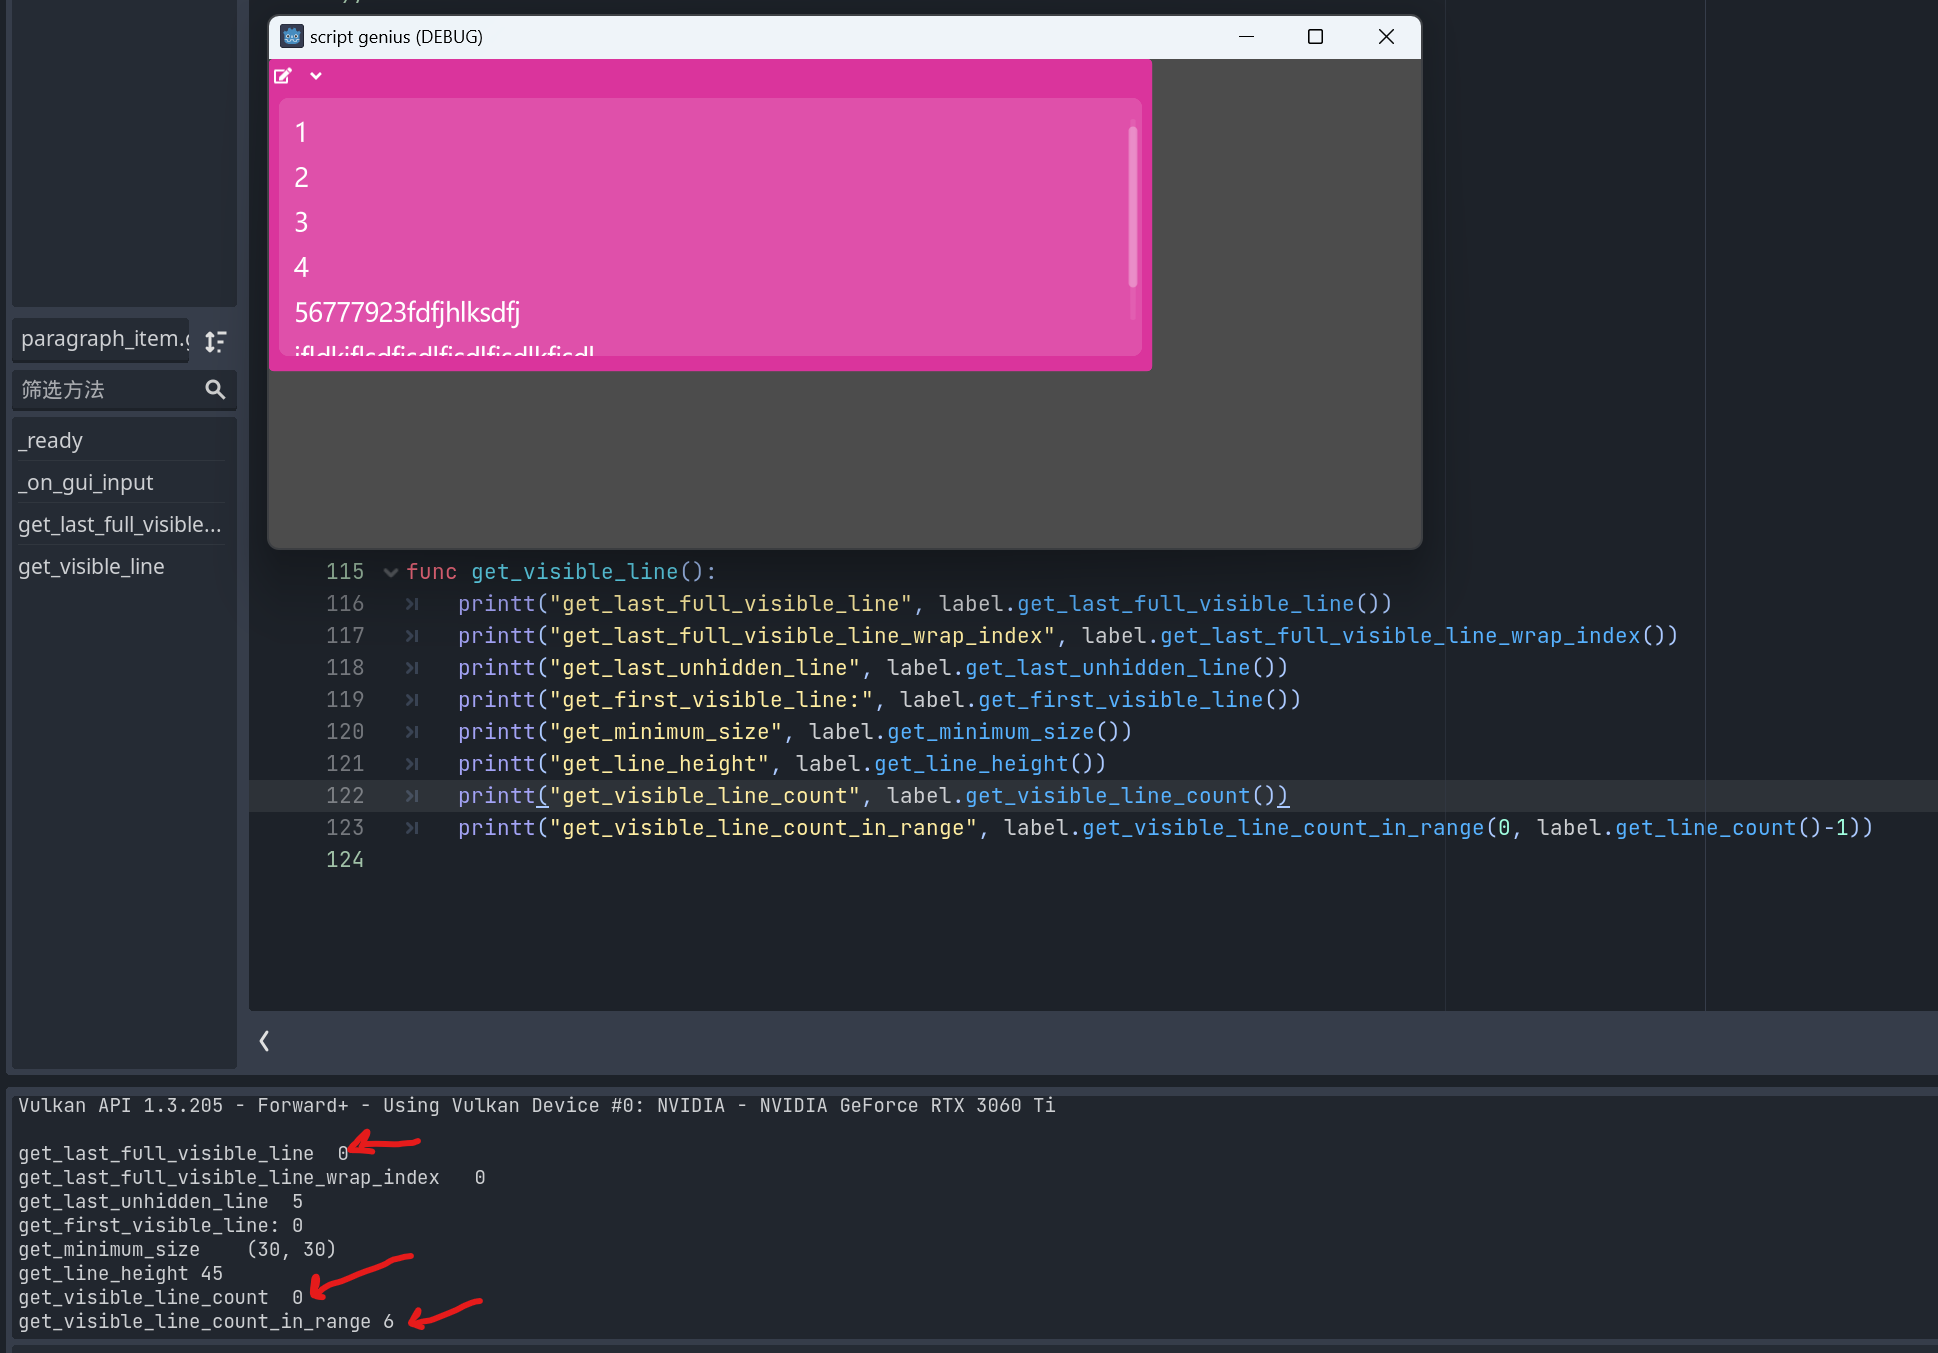Select _ready in the method list
The height and width of the screenshot is (1353, 1938).
[50, 440]
